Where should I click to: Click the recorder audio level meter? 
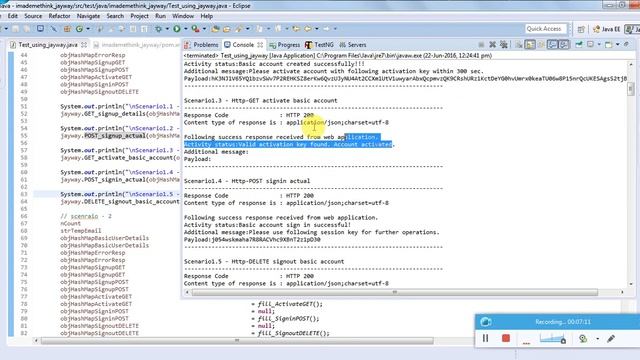[553, 338]
